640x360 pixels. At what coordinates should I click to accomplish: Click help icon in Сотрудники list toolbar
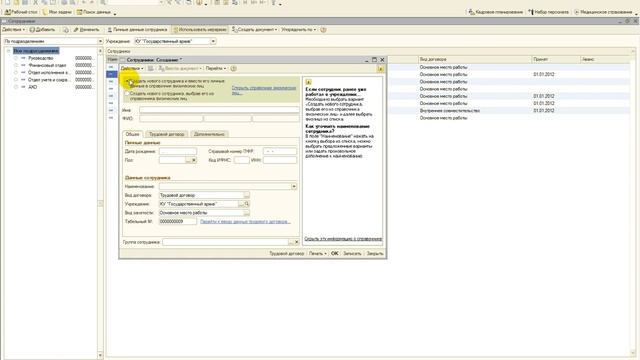[323, 30]
